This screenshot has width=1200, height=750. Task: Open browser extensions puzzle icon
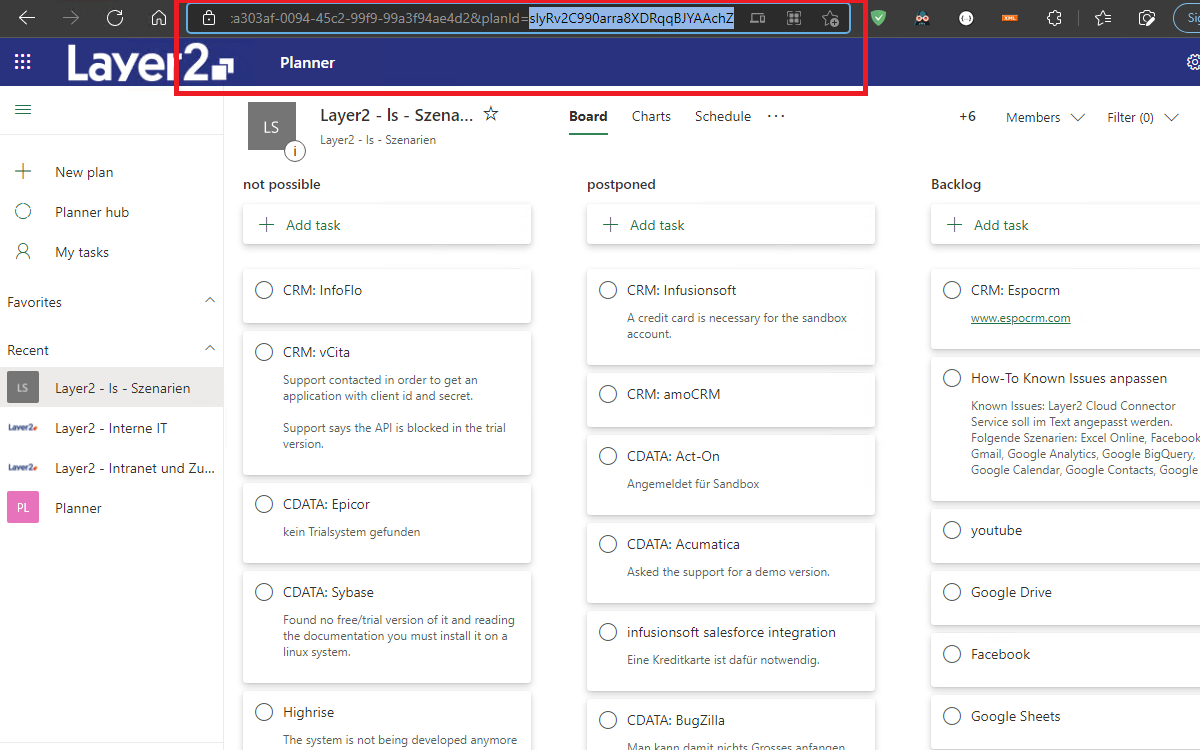1053,18
